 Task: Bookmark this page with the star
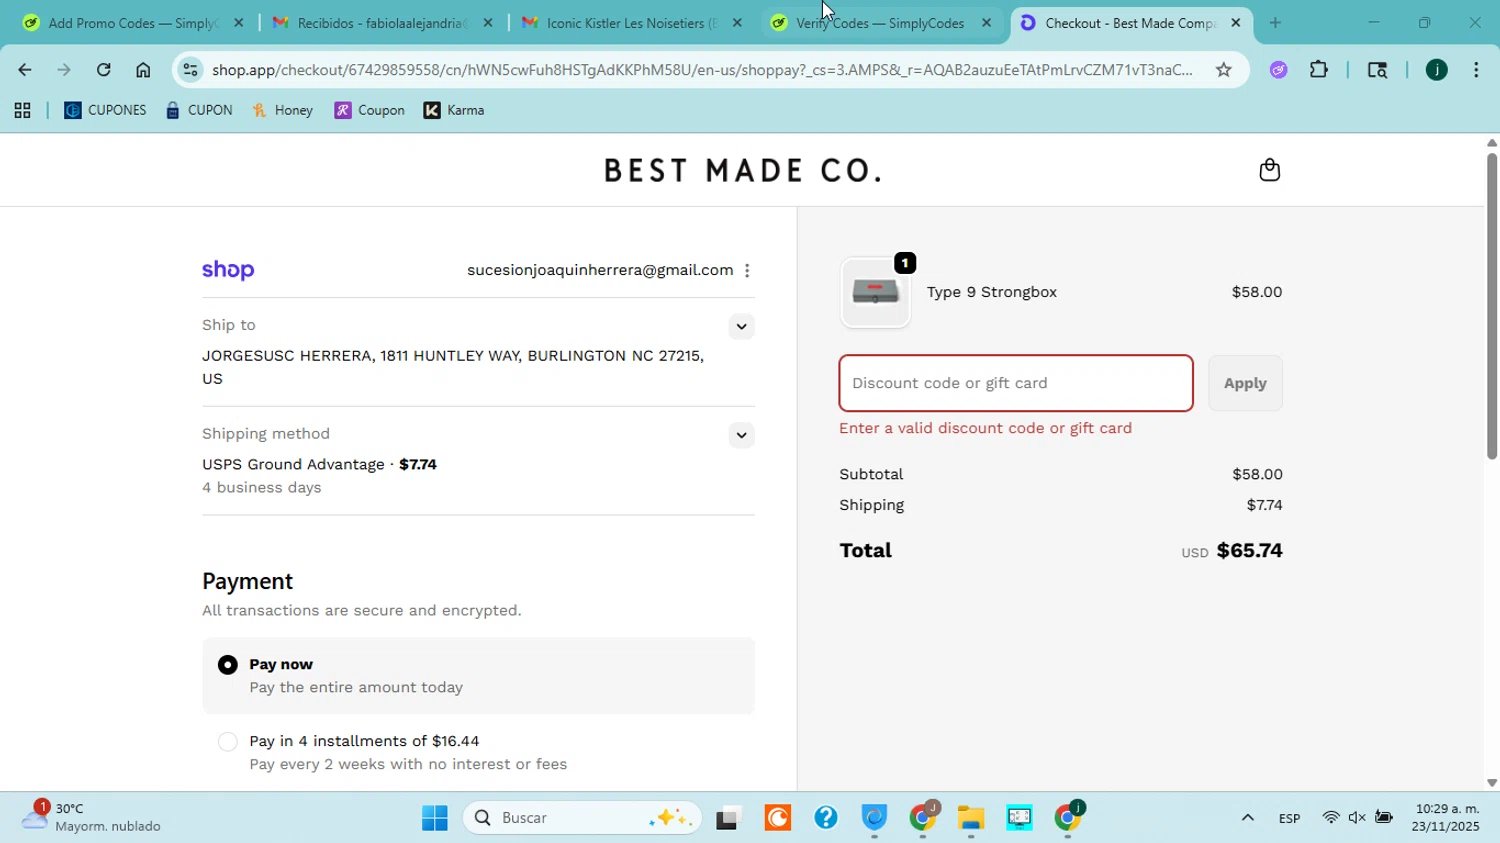[x=1223, y=70]
